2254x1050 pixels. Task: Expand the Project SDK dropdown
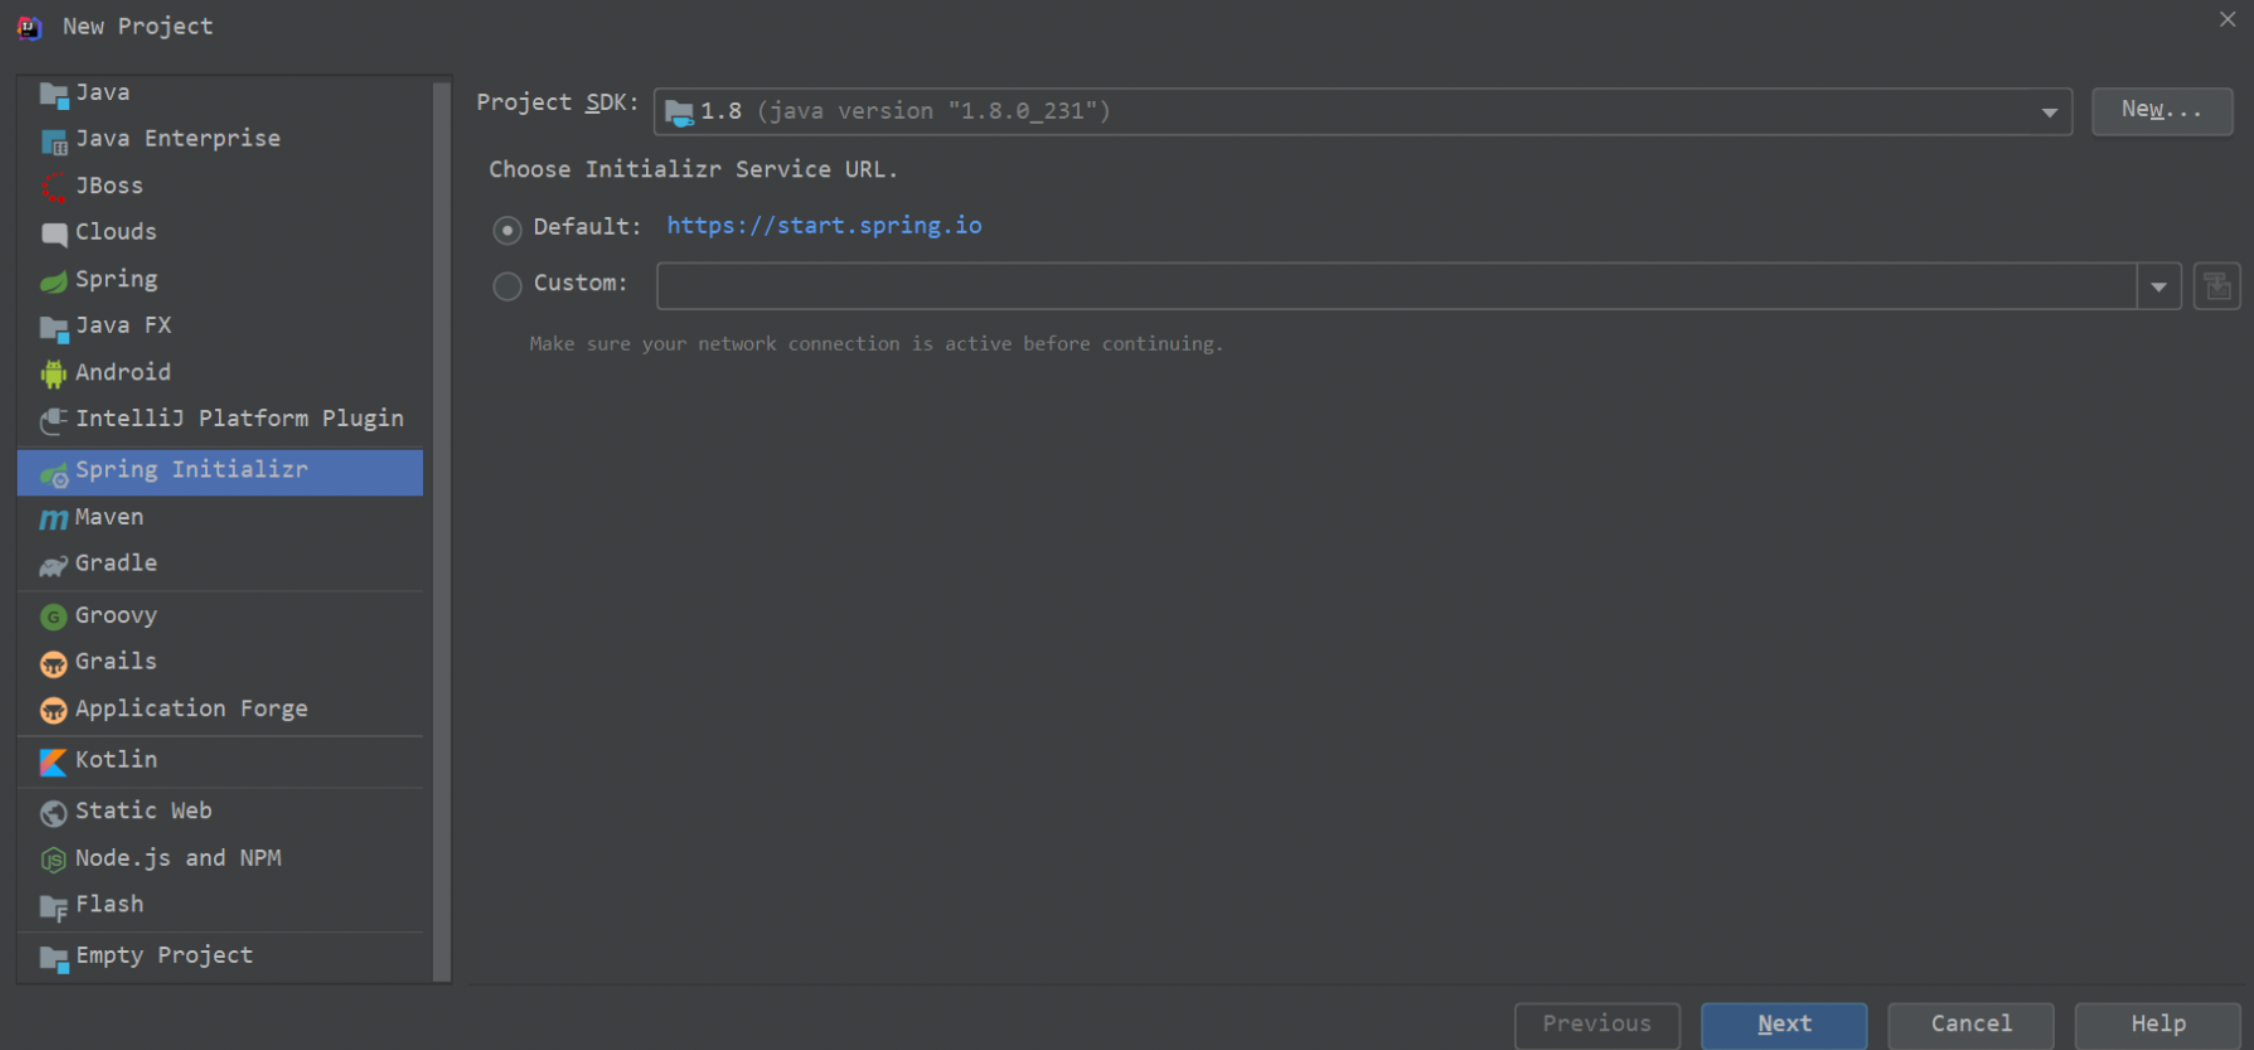click(2049, 112)
